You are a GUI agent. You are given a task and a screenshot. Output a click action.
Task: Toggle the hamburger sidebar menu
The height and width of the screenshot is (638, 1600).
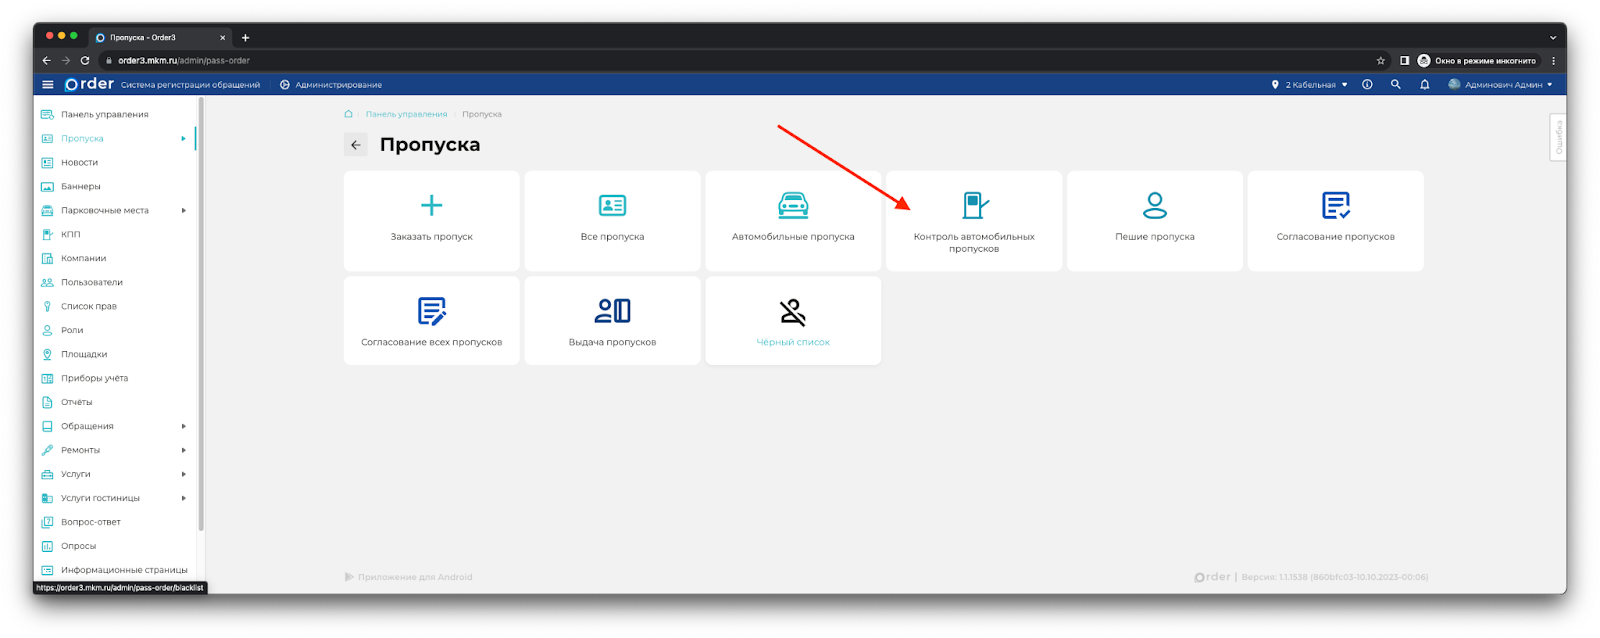pos(47,85)
